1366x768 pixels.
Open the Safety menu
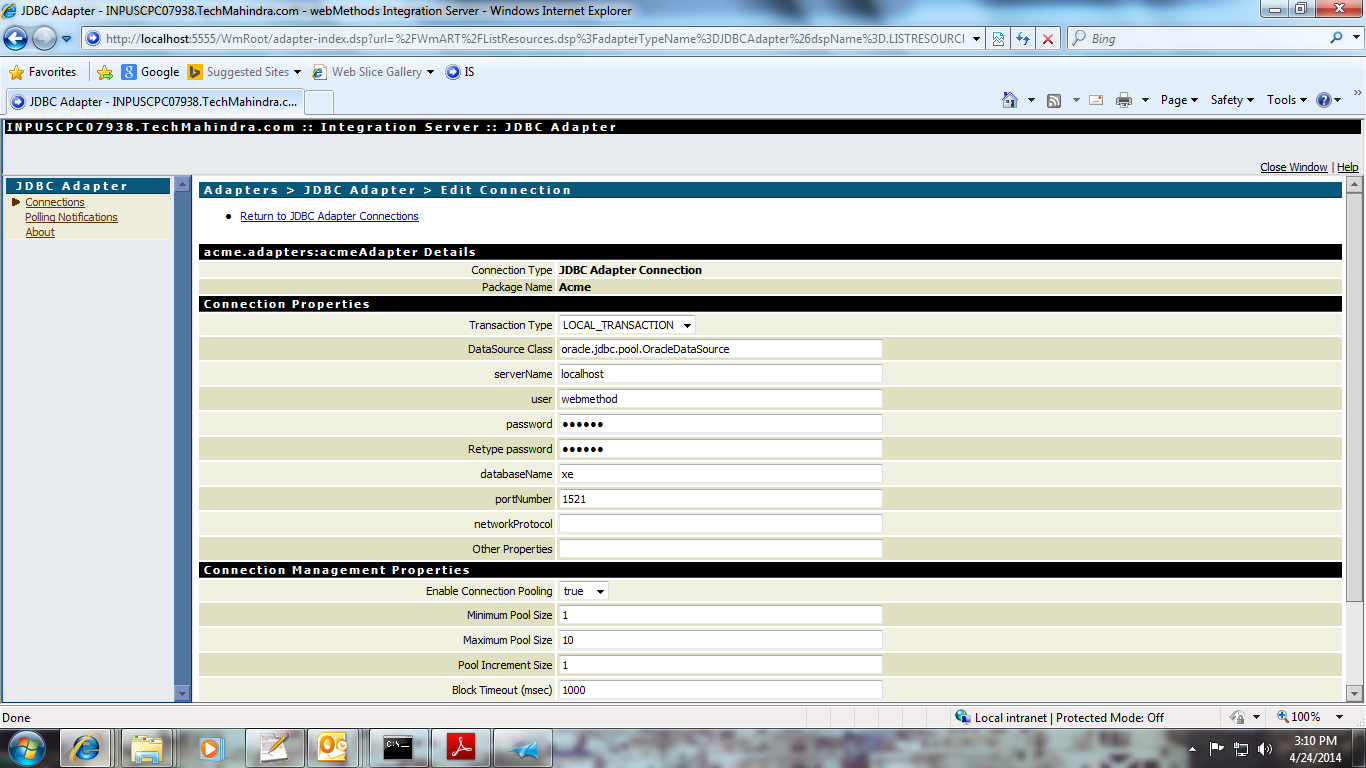click(x=1232, y=100)
